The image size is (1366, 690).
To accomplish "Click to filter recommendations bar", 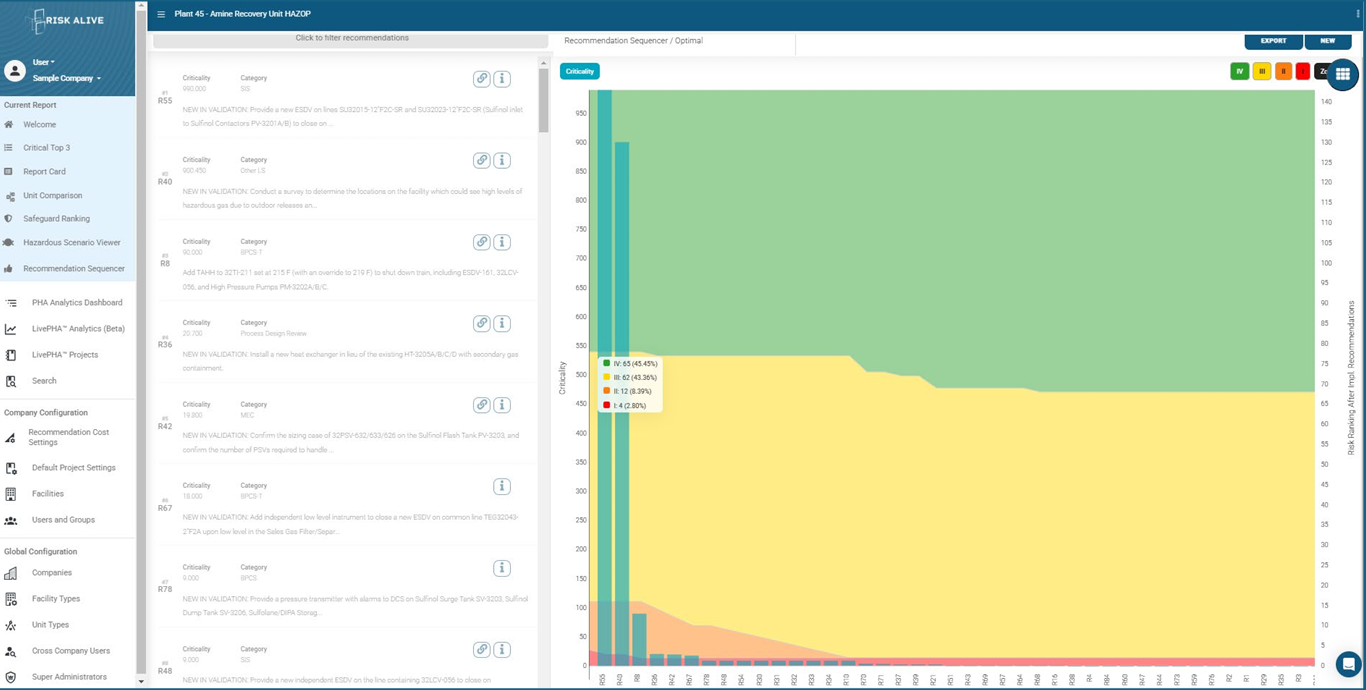I will 351,39.
